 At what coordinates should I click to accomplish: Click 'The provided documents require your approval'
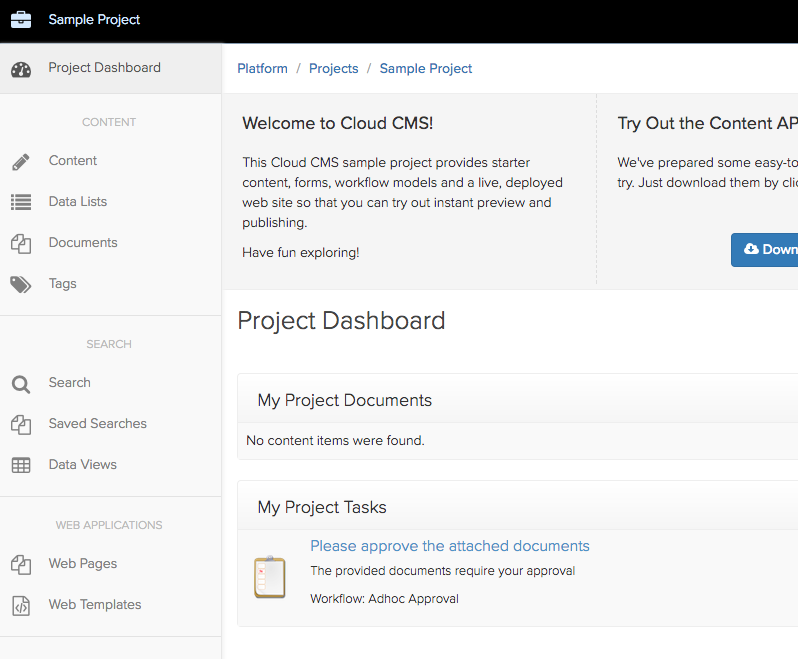(443, 571)
